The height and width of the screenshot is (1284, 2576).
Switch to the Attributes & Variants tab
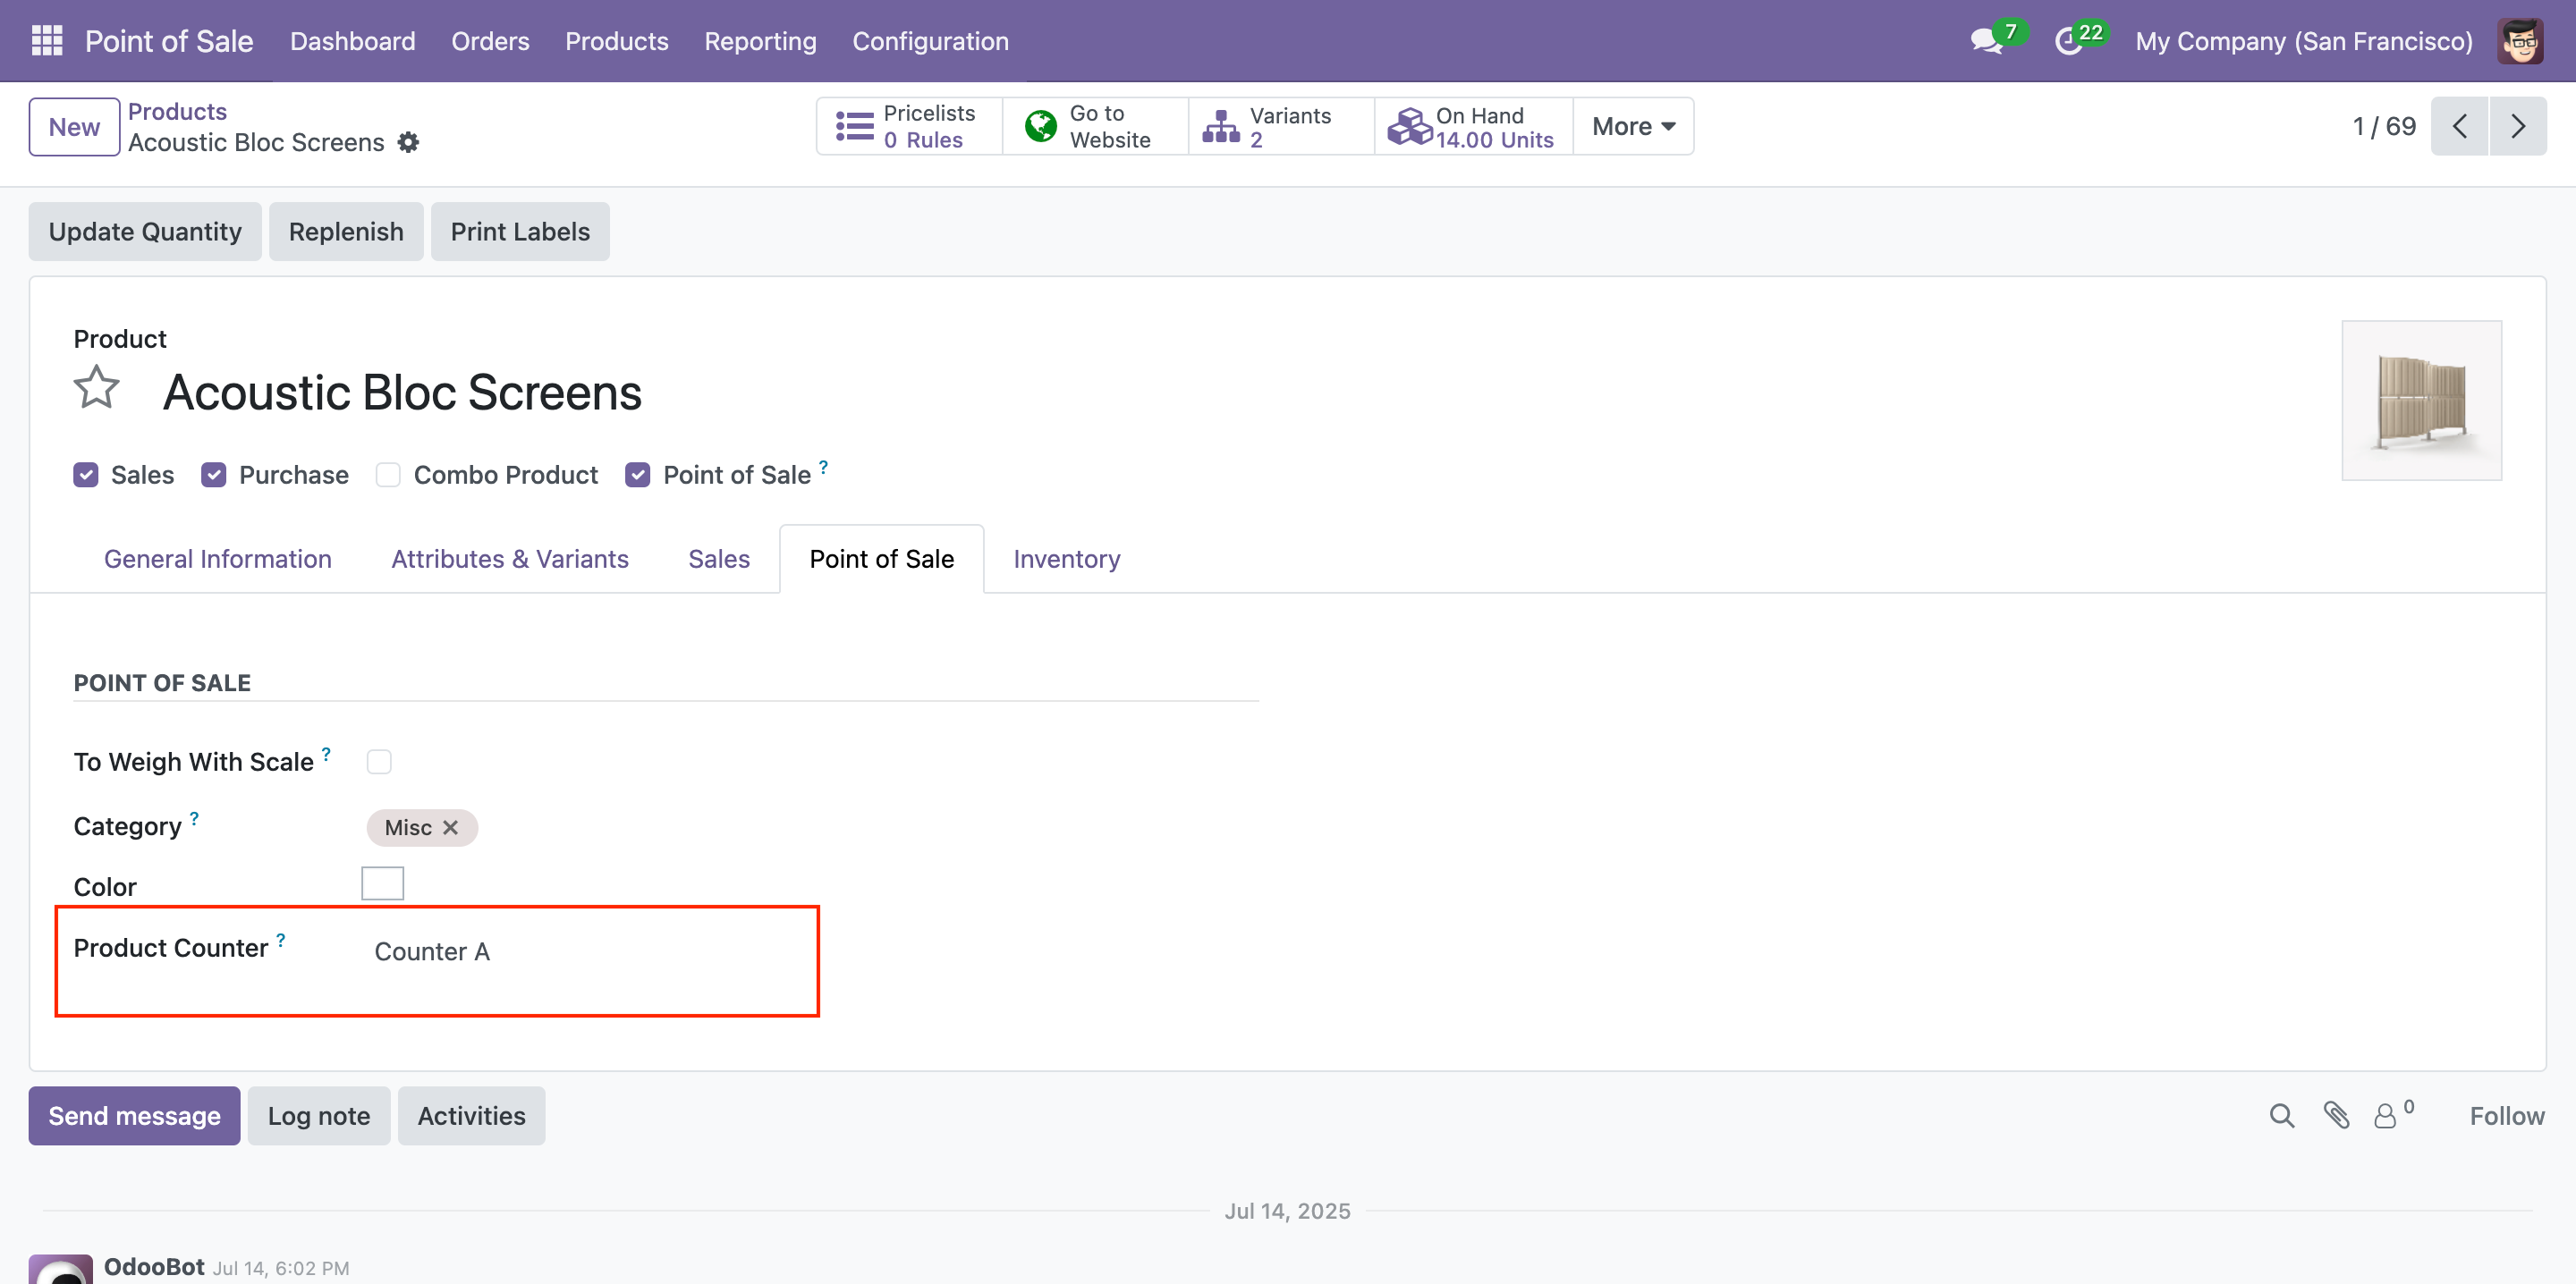pyautogui.click(x=509, y=559)
